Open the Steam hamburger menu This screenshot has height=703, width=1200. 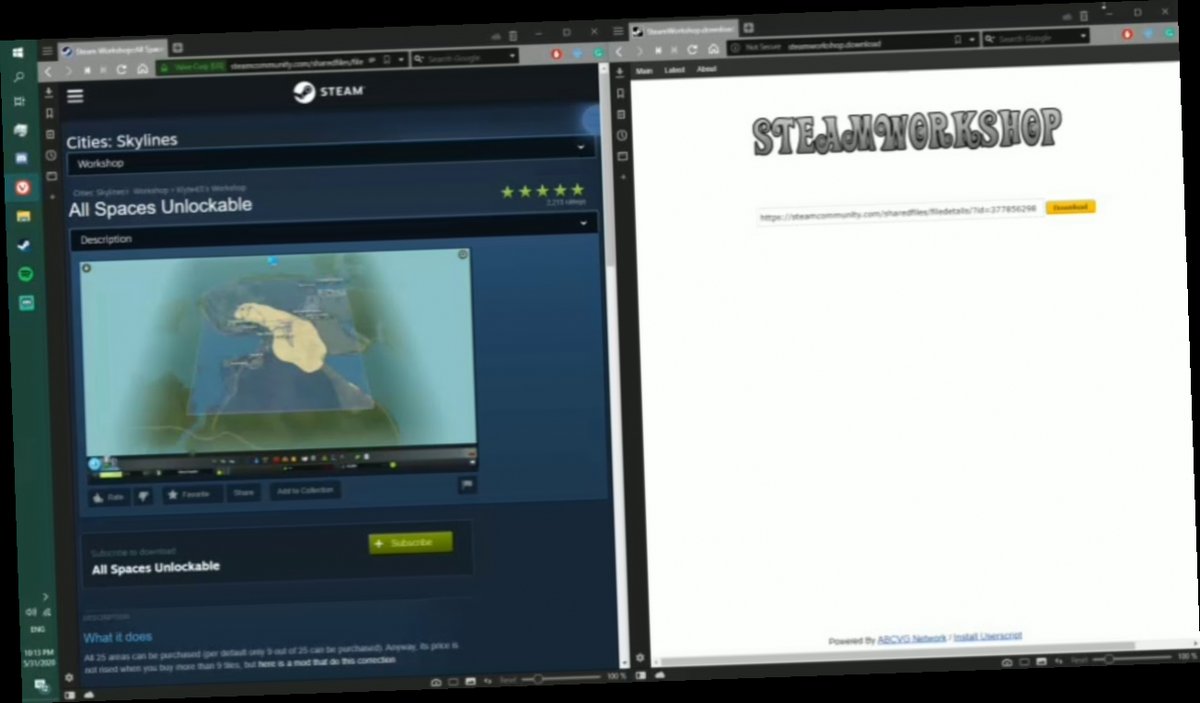[75, 96]
